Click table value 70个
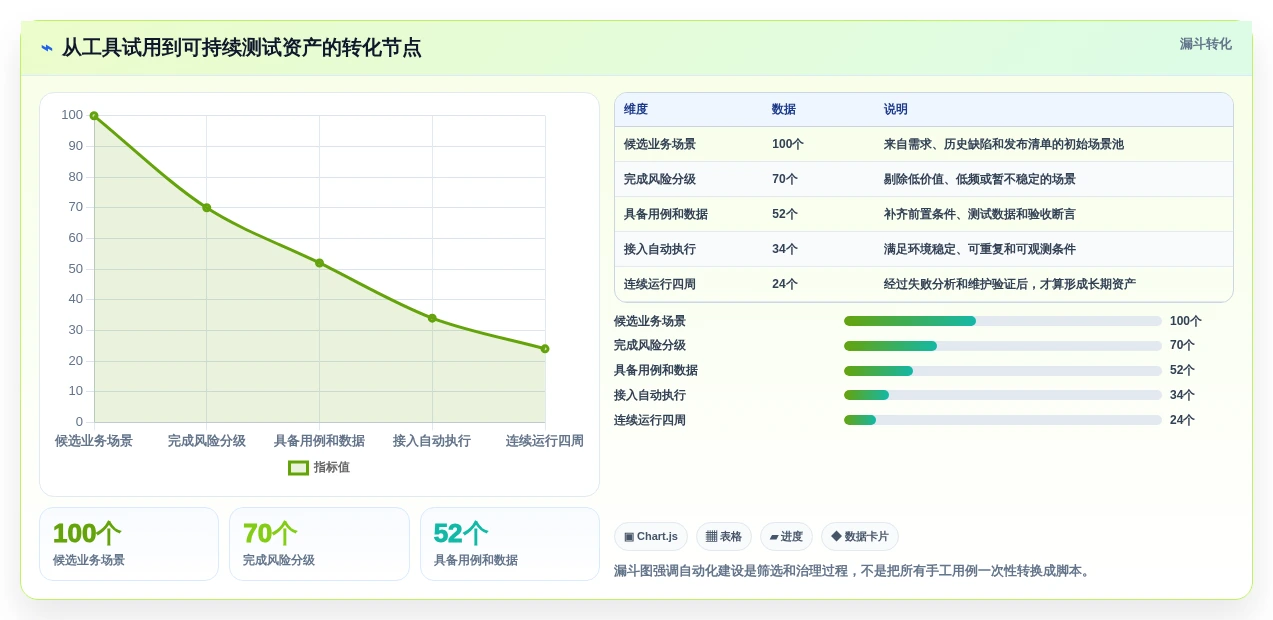 [x=785, y=179]
